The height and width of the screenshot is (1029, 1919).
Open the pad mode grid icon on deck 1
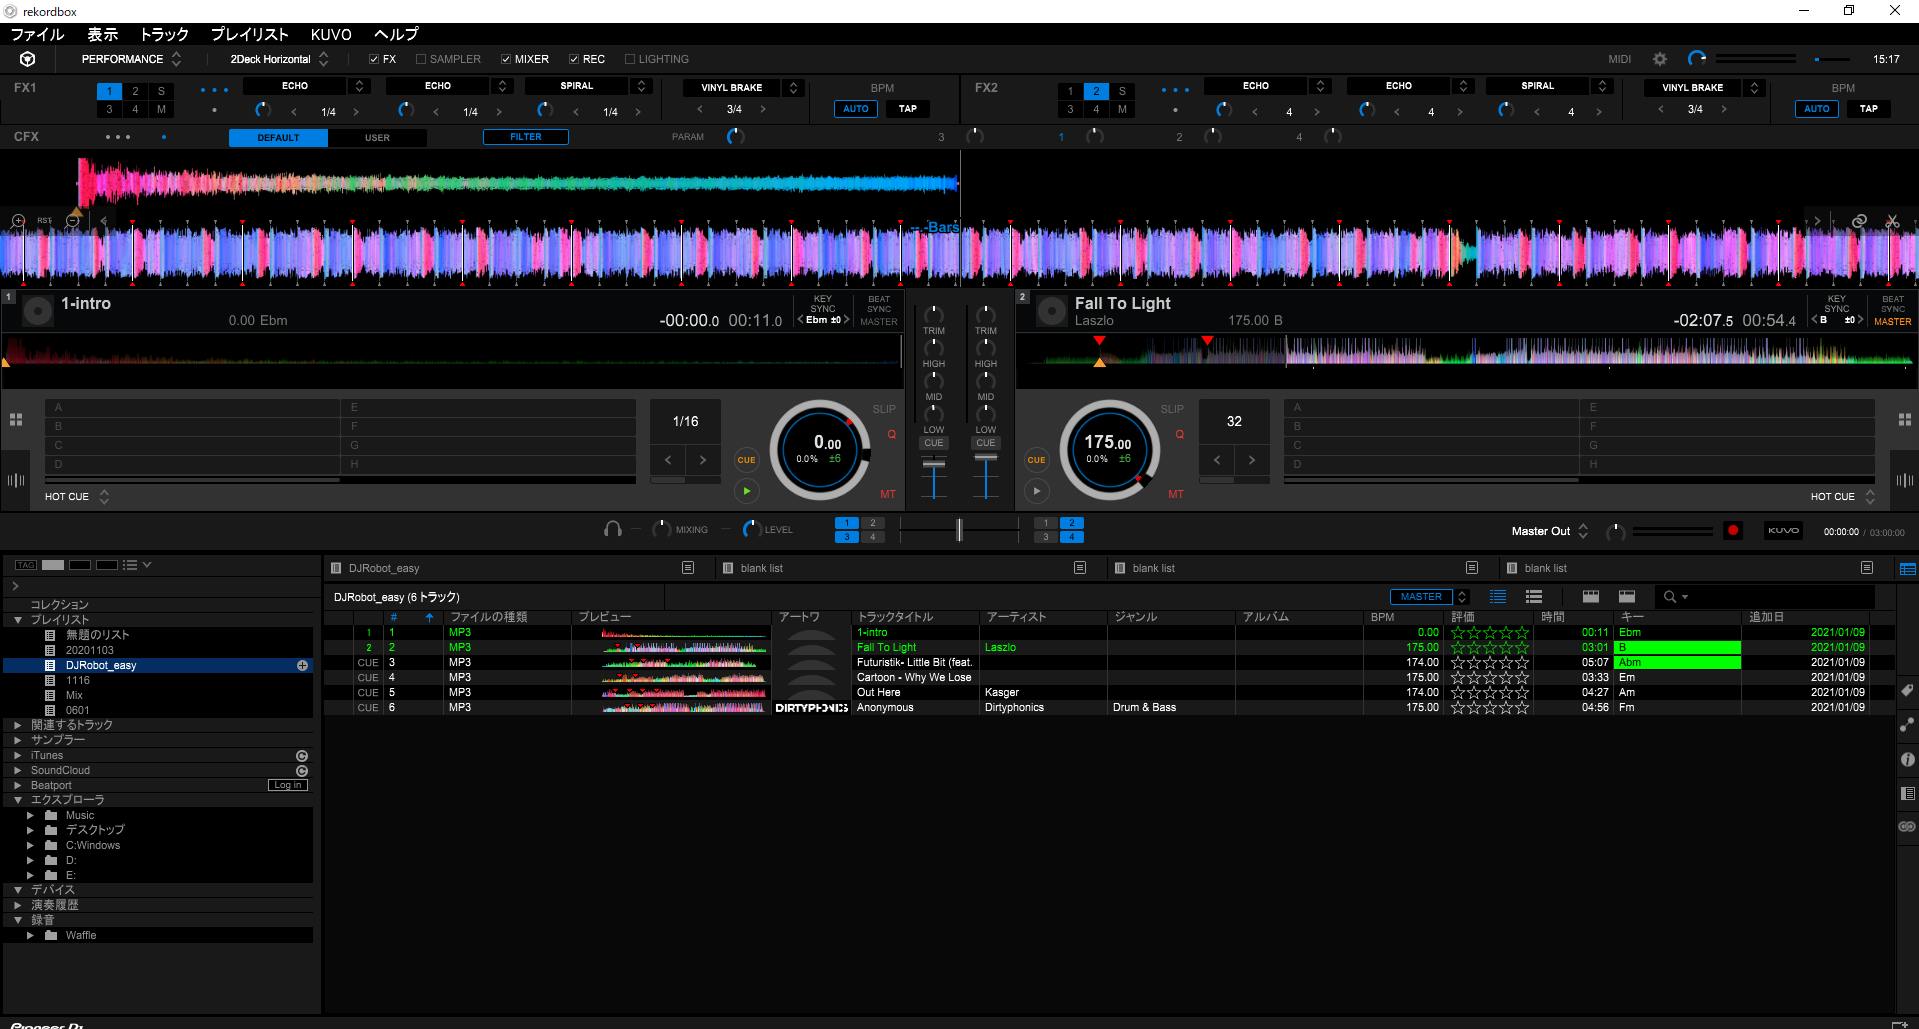coord(16,420)
